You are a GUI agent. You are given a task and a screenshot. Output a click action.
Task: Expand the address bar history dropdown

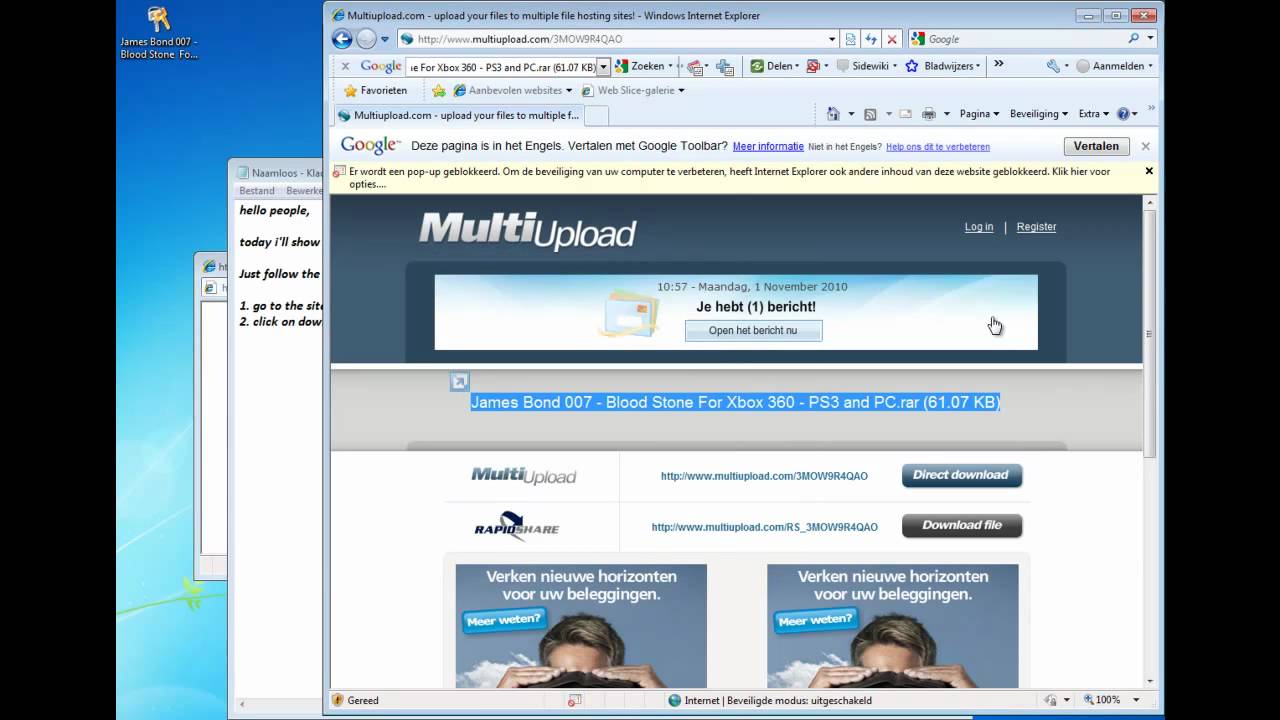coord(832,39)
